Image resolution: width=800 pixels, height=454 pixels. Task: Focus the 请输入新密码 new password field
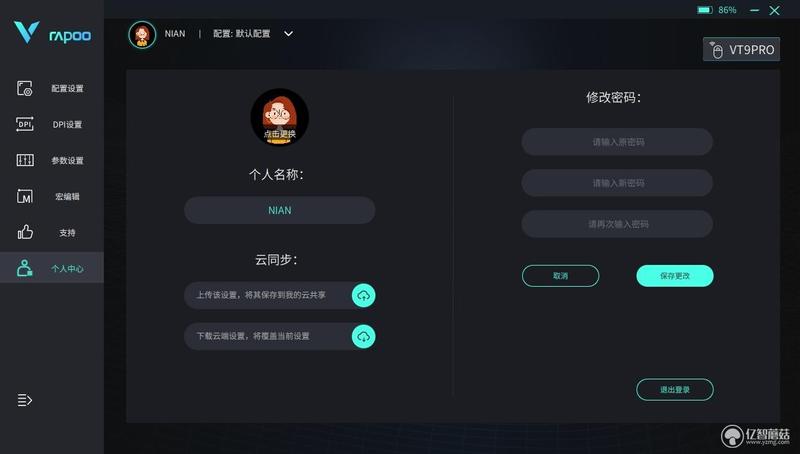coord(617,183)
